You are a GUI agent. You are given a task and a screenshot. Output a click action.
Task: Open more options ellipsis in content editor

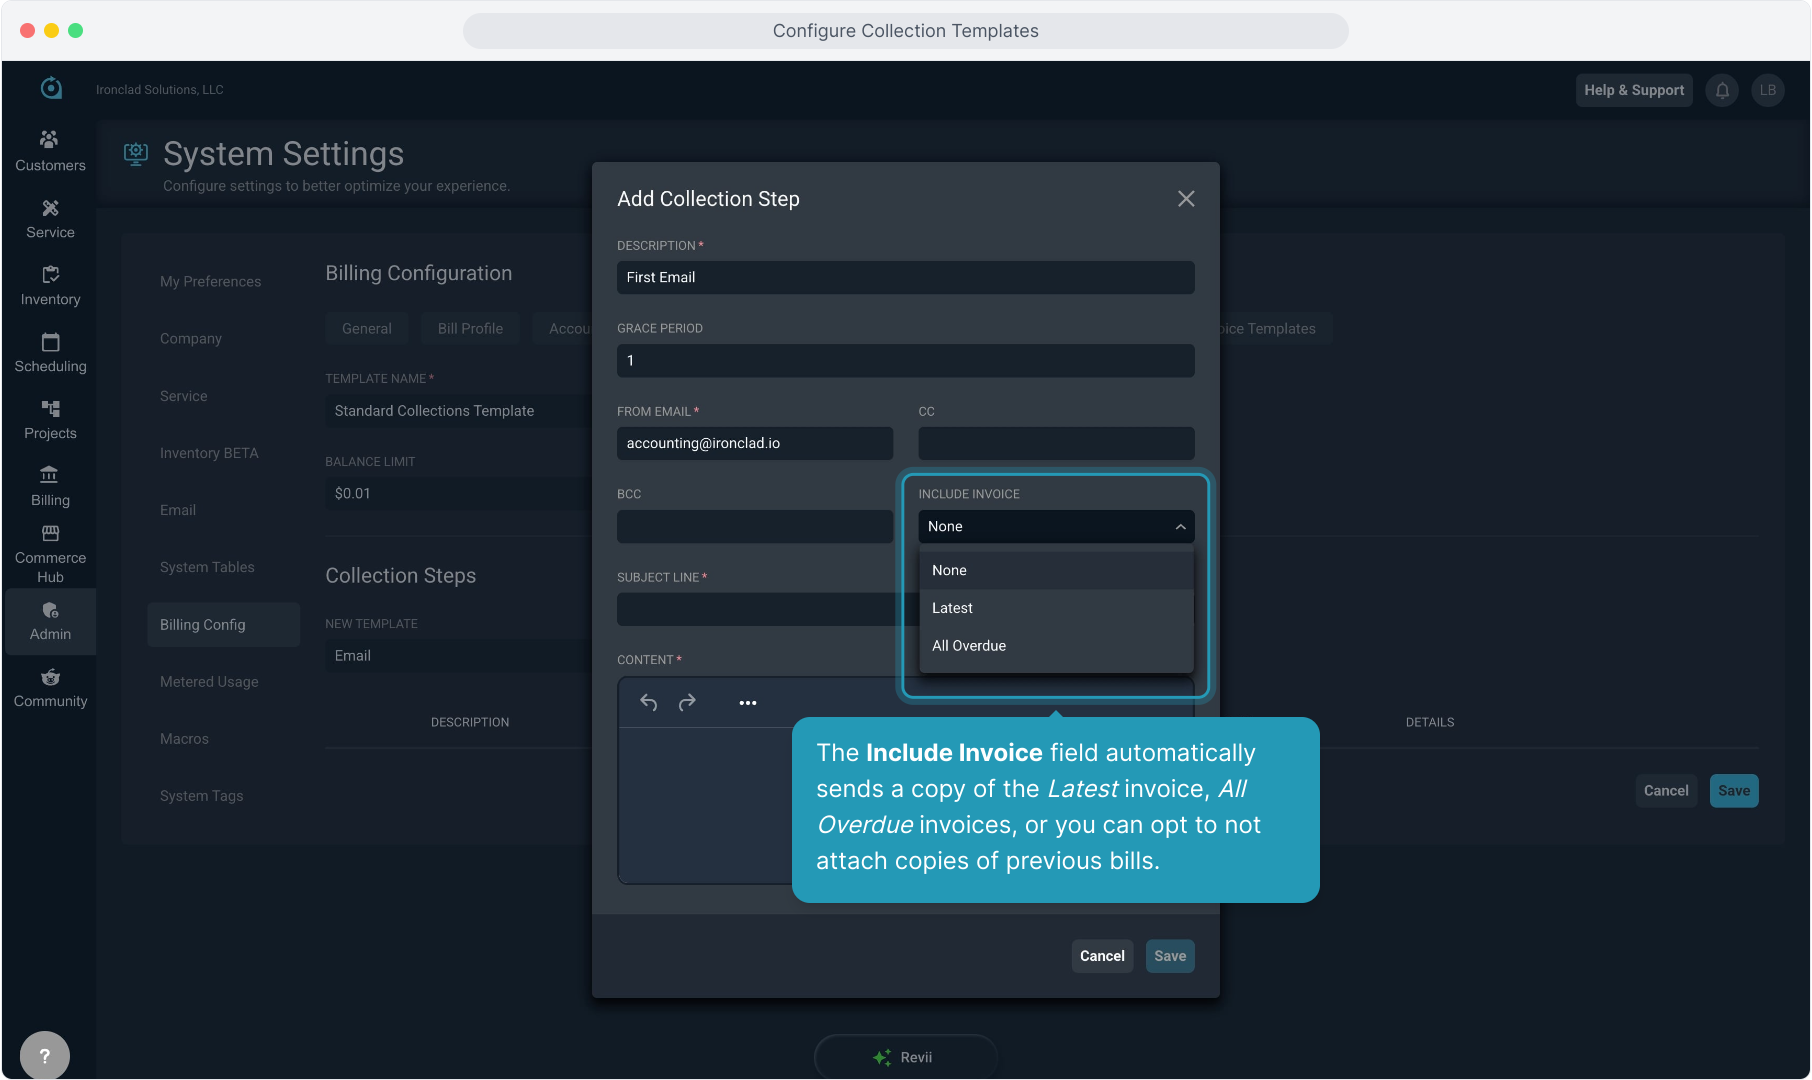[x=748, y=703]
